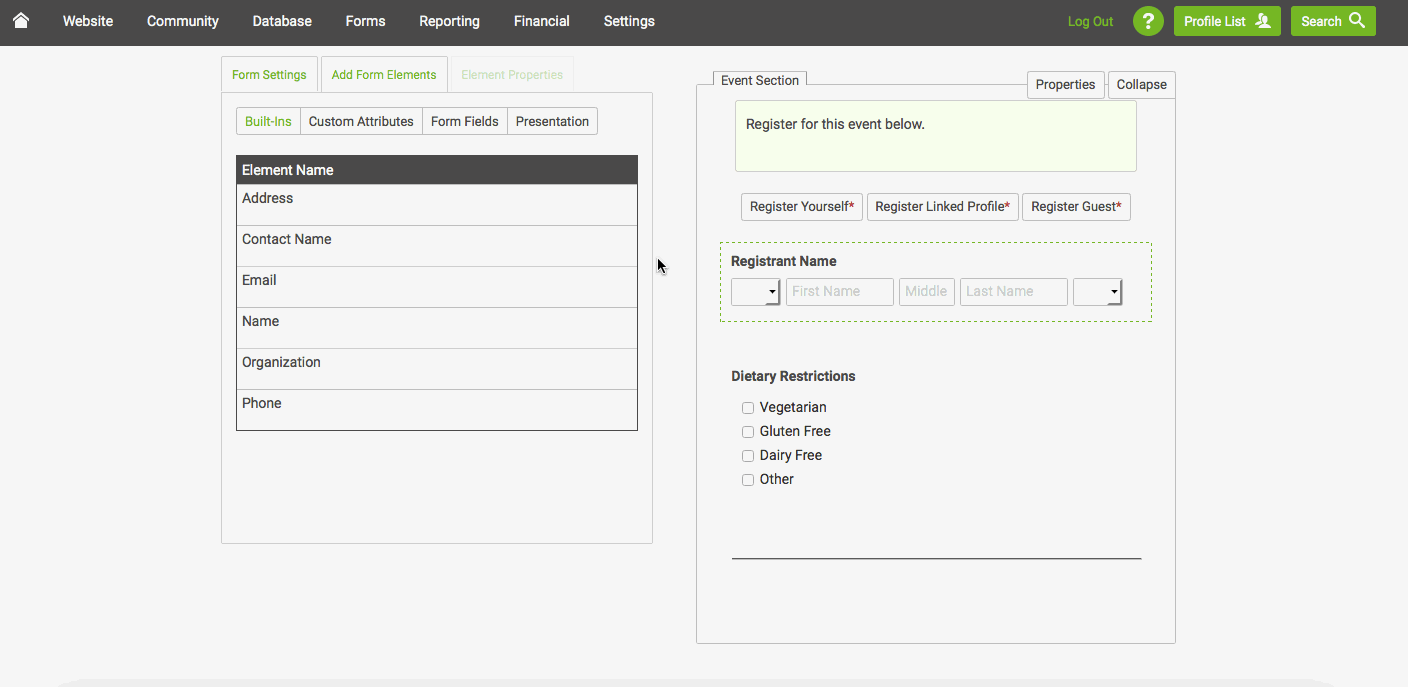The height and width of the screenshot is (687, 1408).
Task: Open the Website menu
Action: [x=88, y=21]
